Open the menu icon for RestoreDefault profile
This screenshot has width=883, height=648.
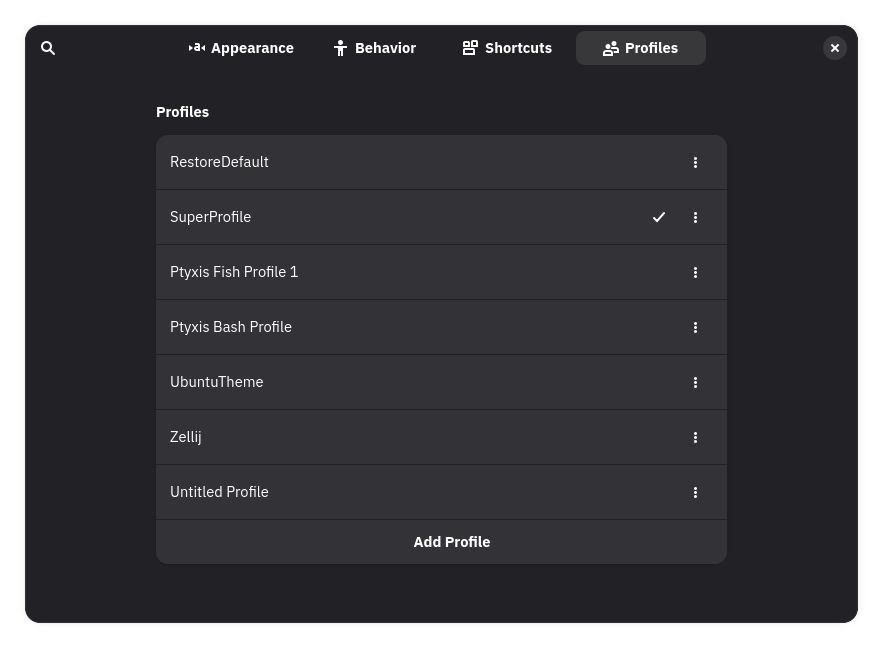pyautogui.click(x=695, y=162)
